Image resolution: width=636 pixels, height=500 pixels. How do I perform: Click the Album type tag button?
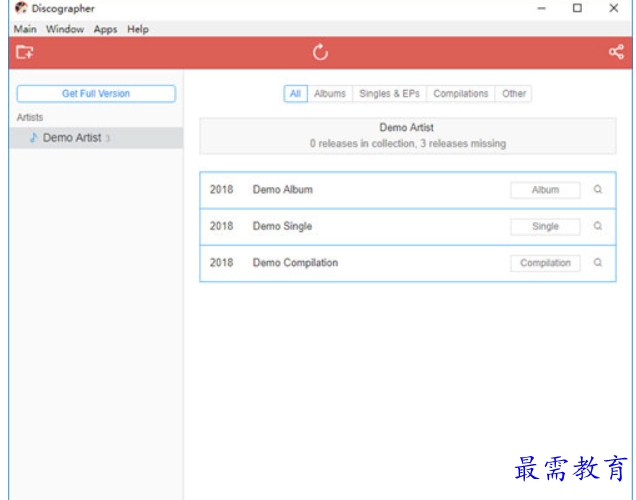tap(545, 190)
